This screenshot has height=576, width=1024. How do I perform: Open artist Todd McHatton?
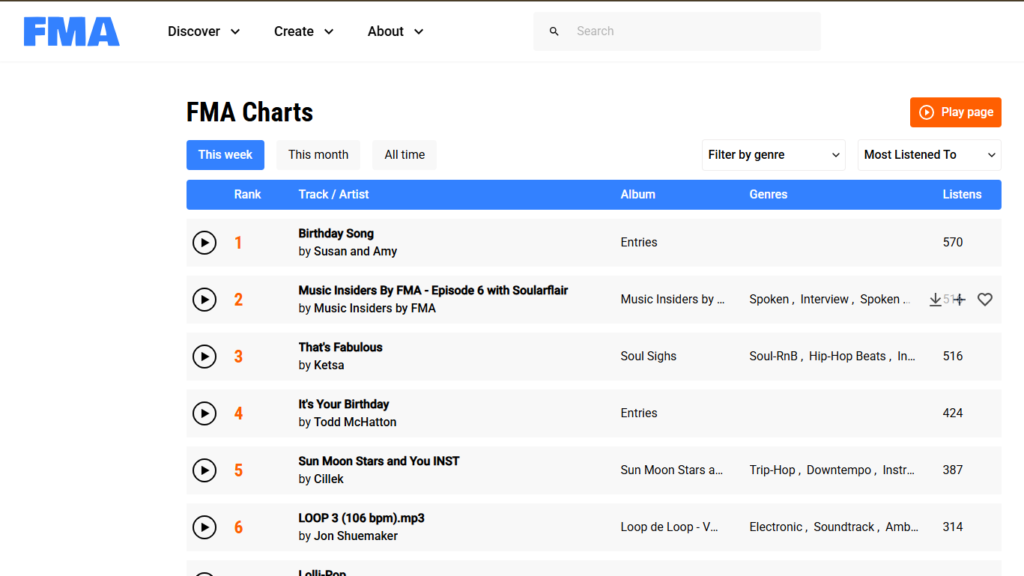coord(355,422)
